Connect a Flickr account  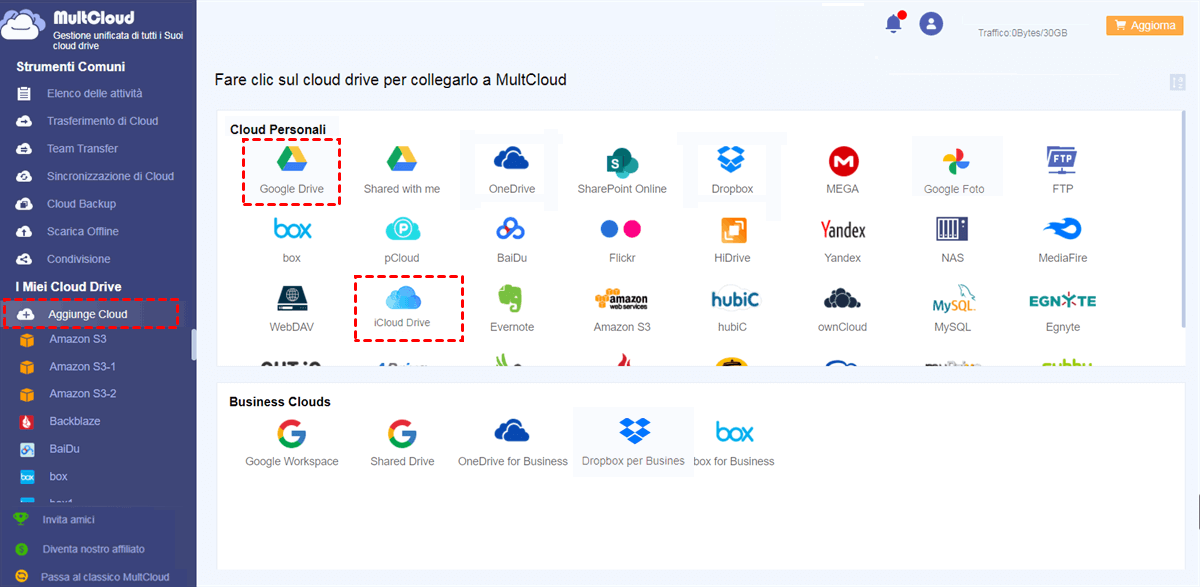click(x=621, y=229)
